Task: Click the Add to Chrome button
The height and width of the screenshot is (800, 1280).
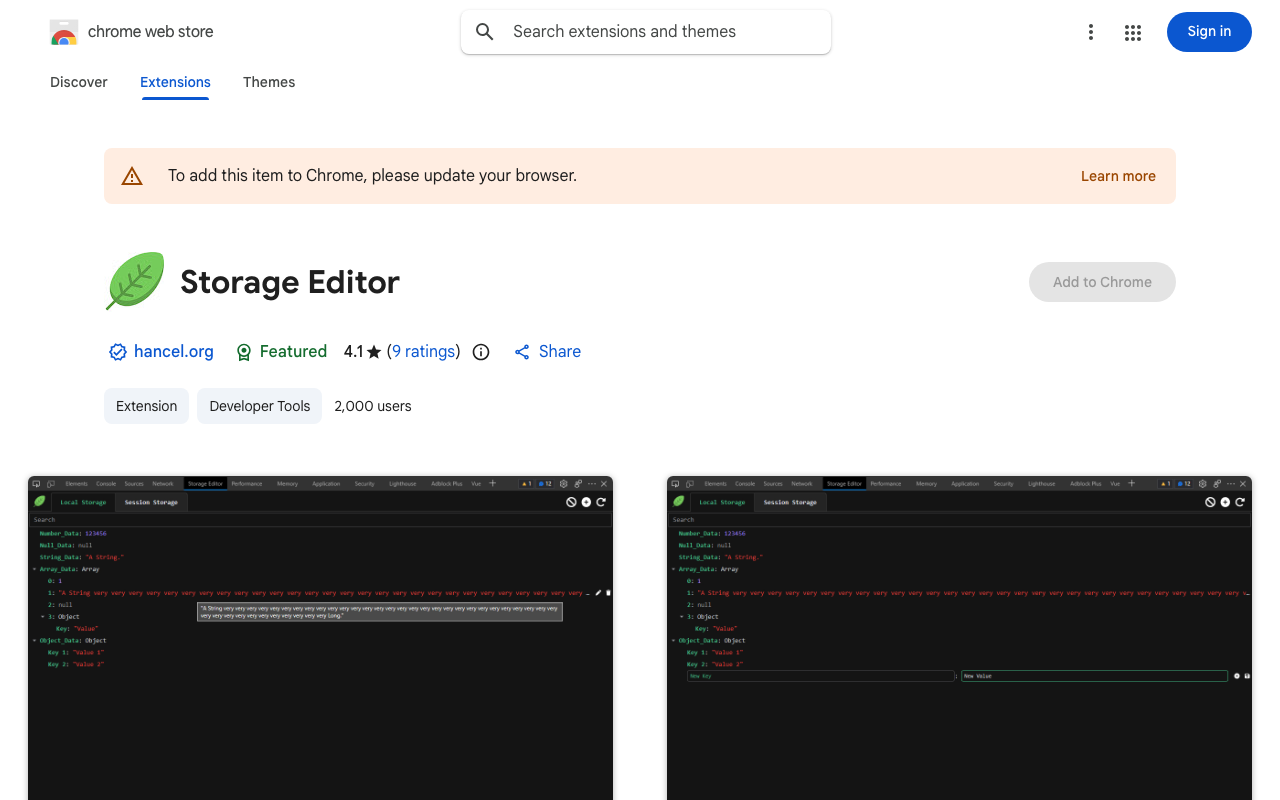Action: pos(1102,282)
